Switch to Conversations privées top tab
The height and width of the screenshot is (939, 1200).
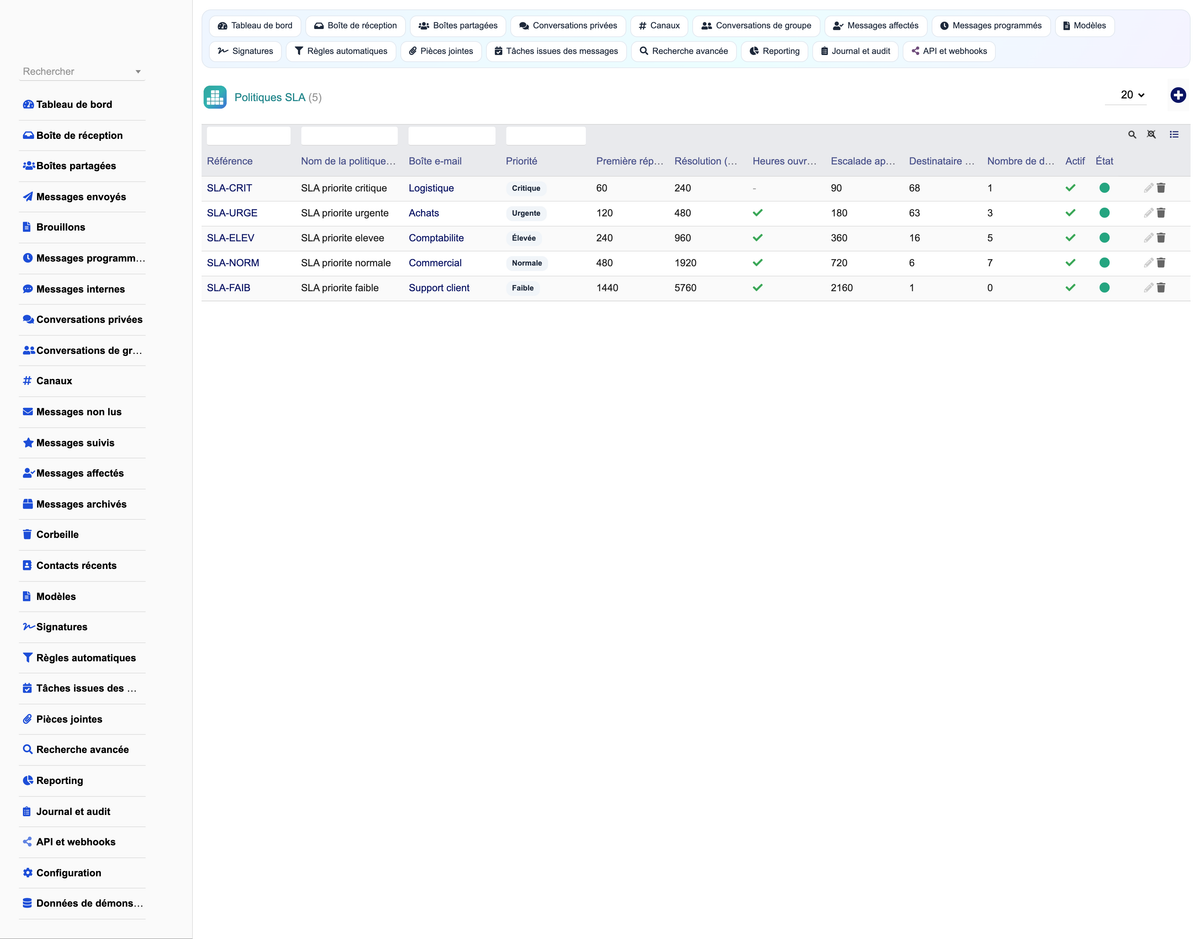point(568,26)
